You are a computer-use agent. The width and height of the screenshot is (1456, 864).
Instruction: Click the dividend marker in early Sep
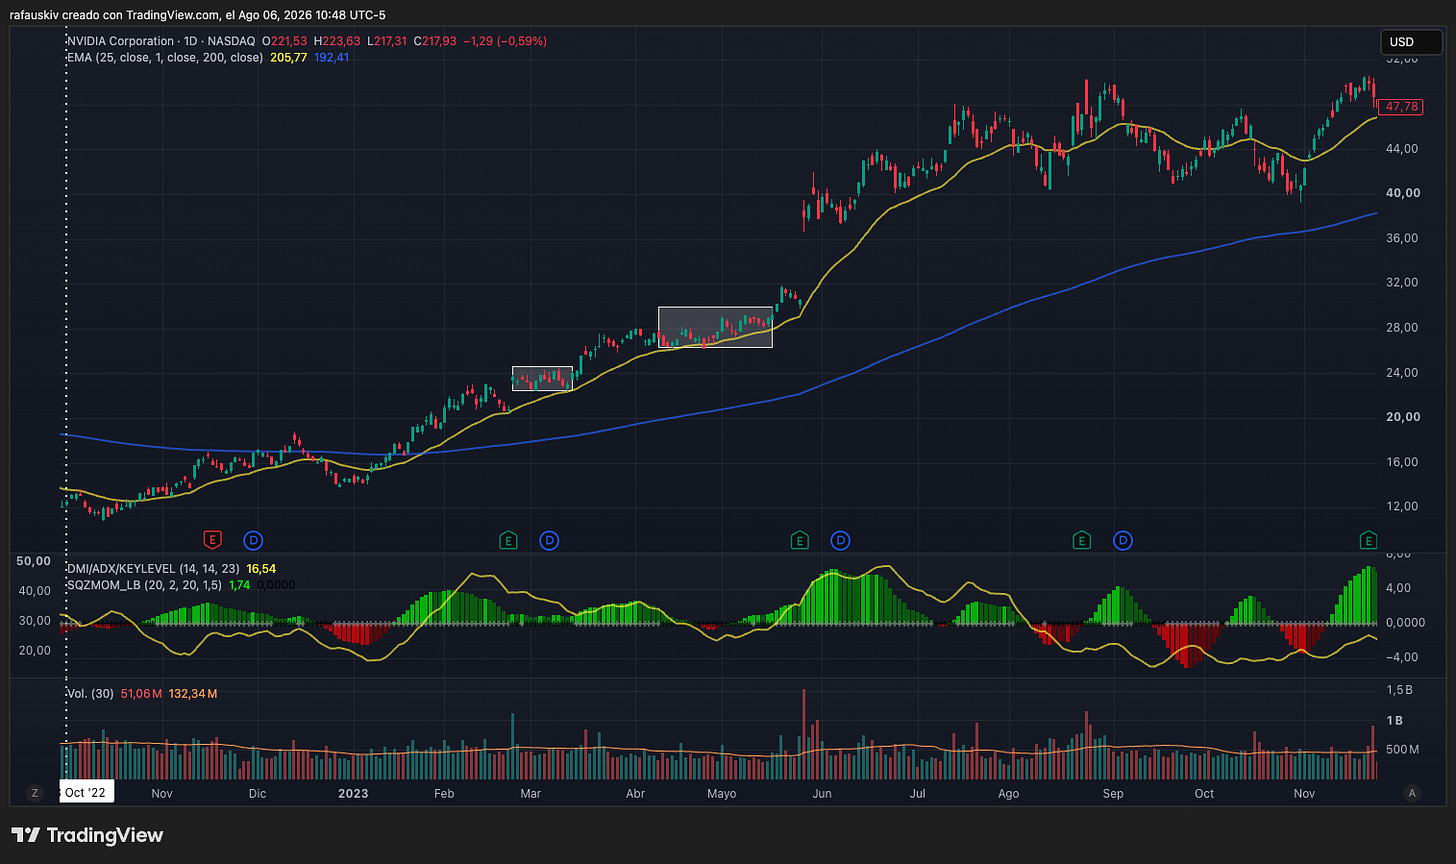click(x=1123, y=541)
